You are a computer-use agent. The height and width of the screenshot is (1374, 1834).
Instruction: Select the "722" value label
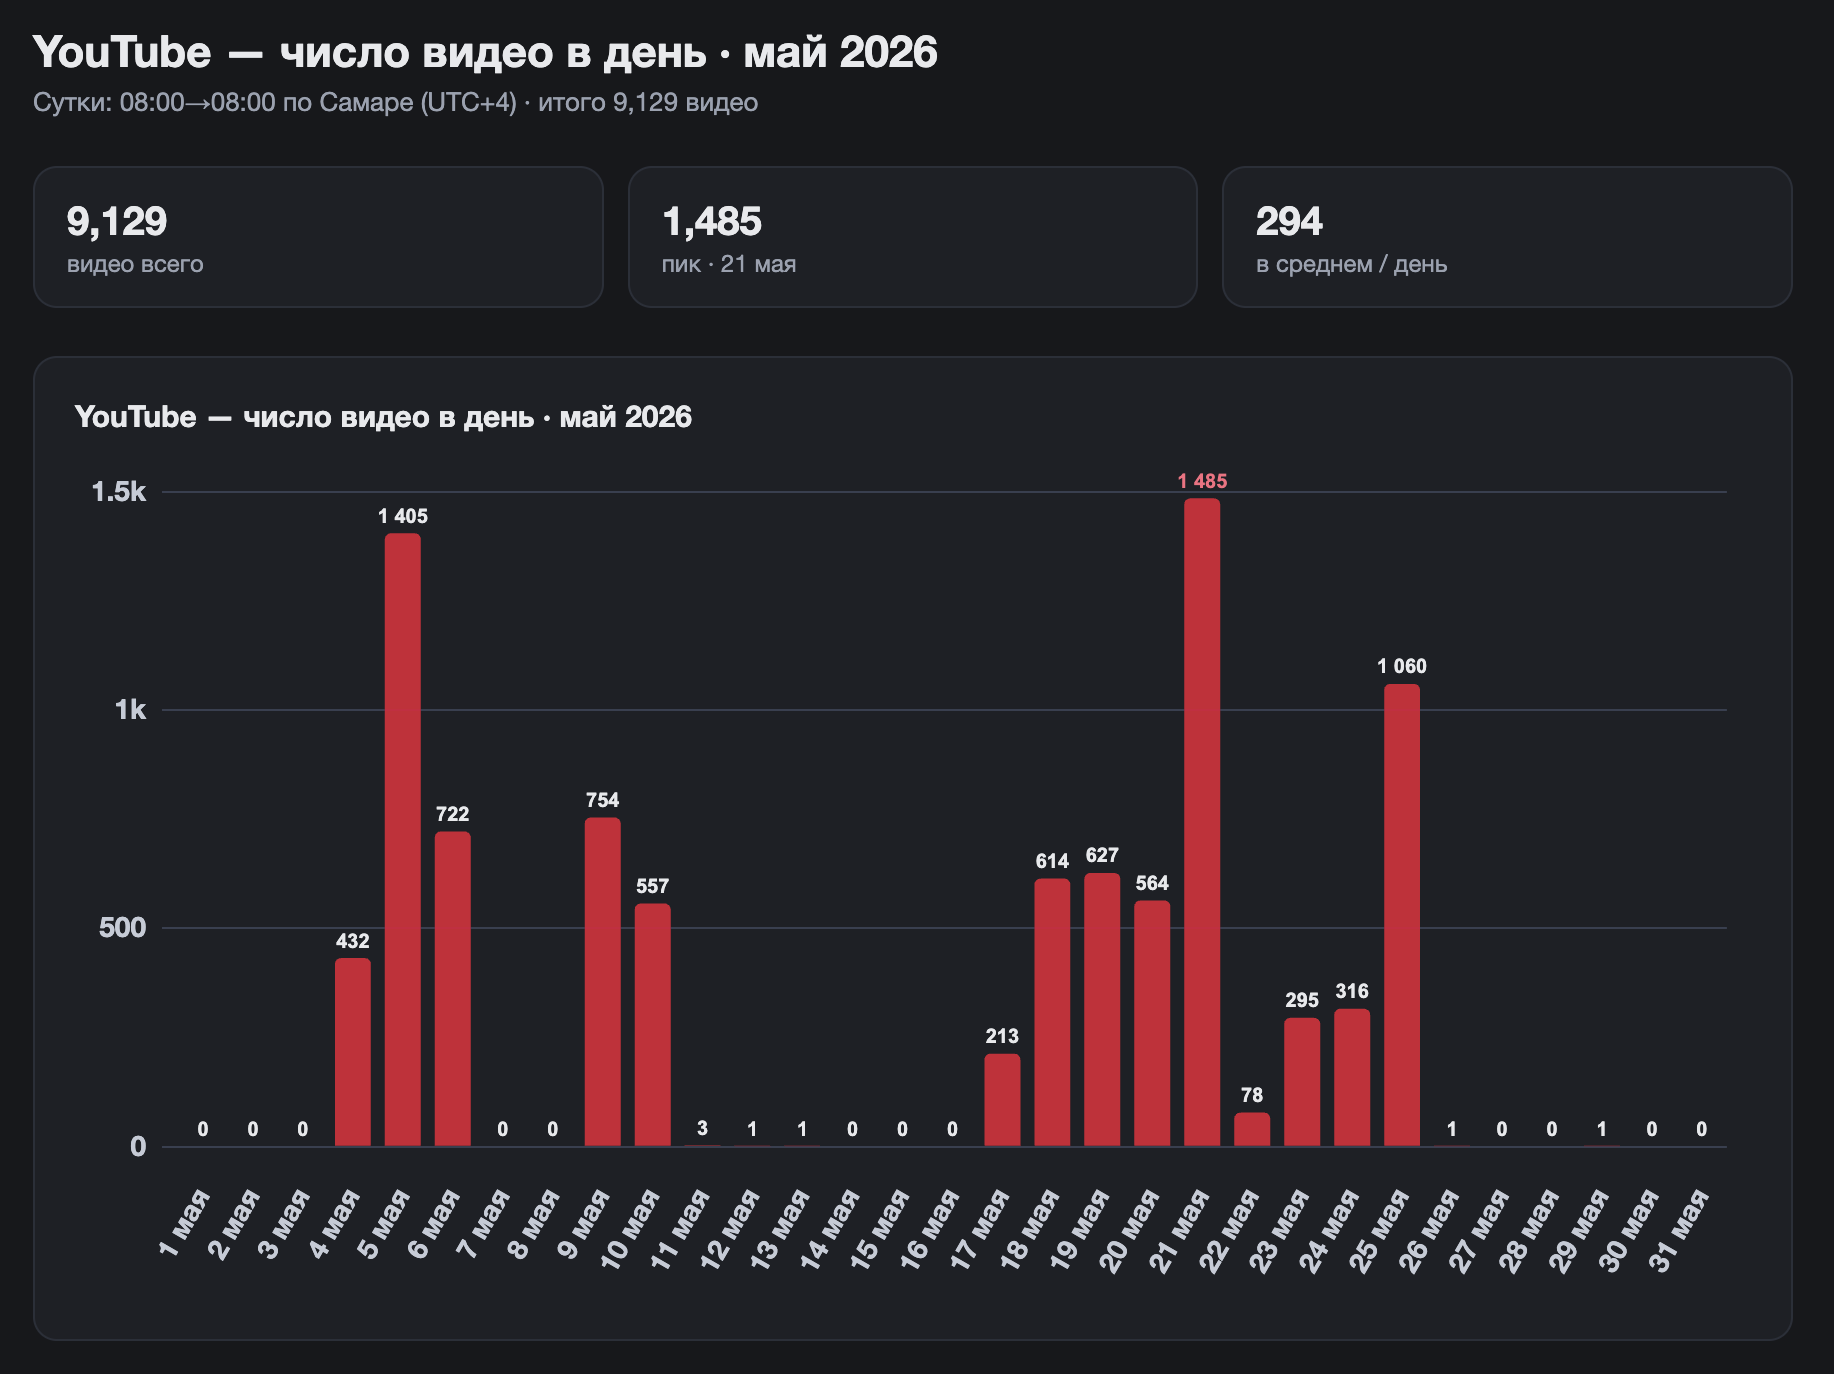tap(453, 814)
